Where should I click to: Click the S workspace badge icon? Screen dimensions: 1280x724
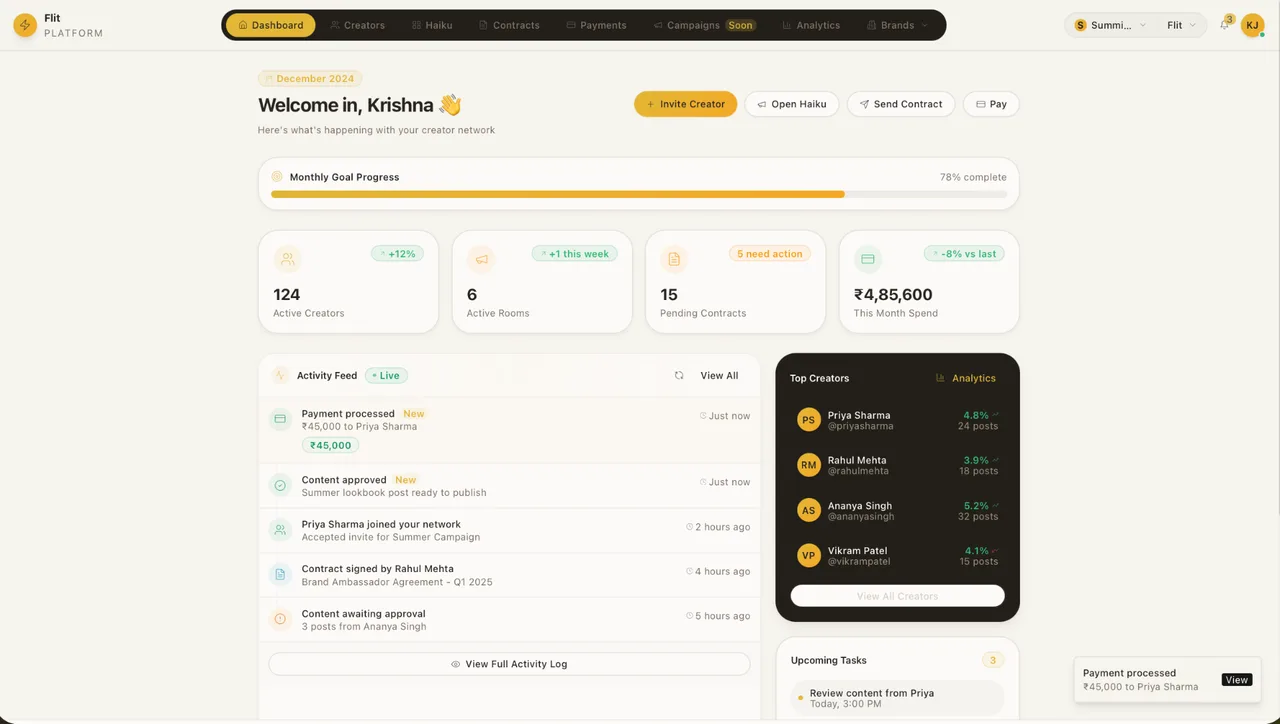(x=1080, y=25)
